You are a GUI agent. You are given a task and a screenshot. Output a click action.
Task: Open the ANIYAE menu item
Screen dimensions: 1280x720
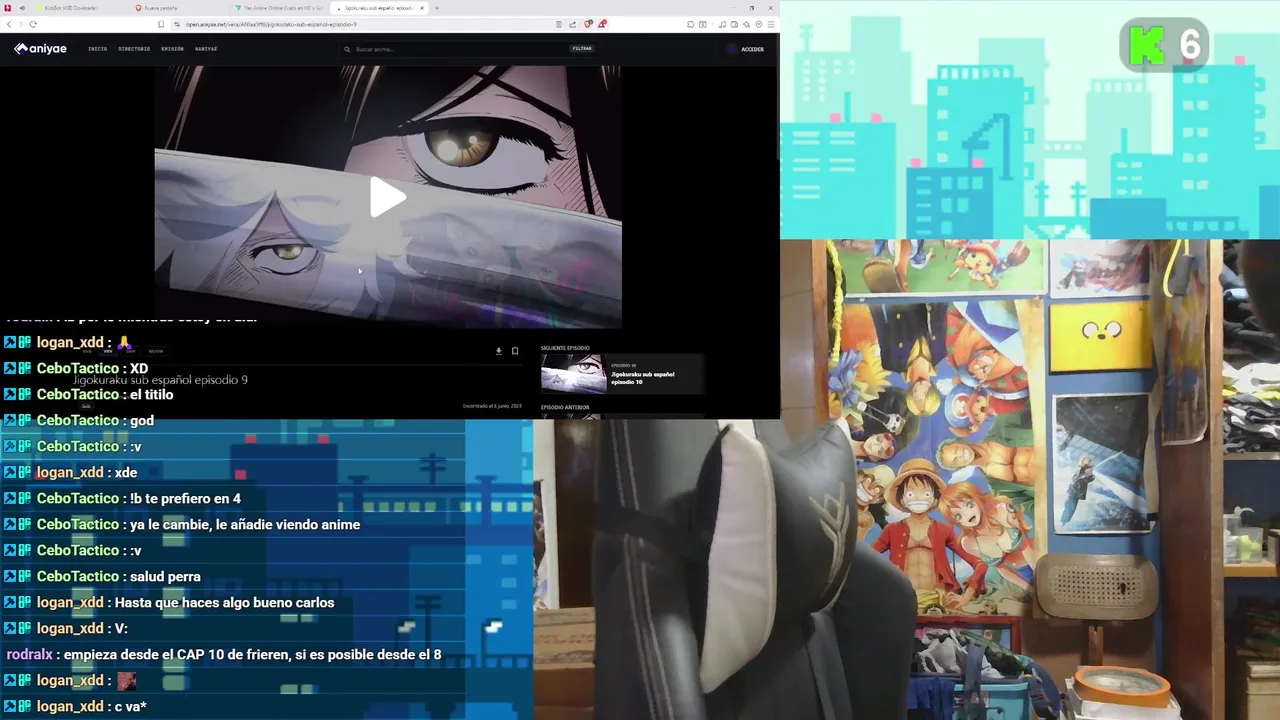206,48
